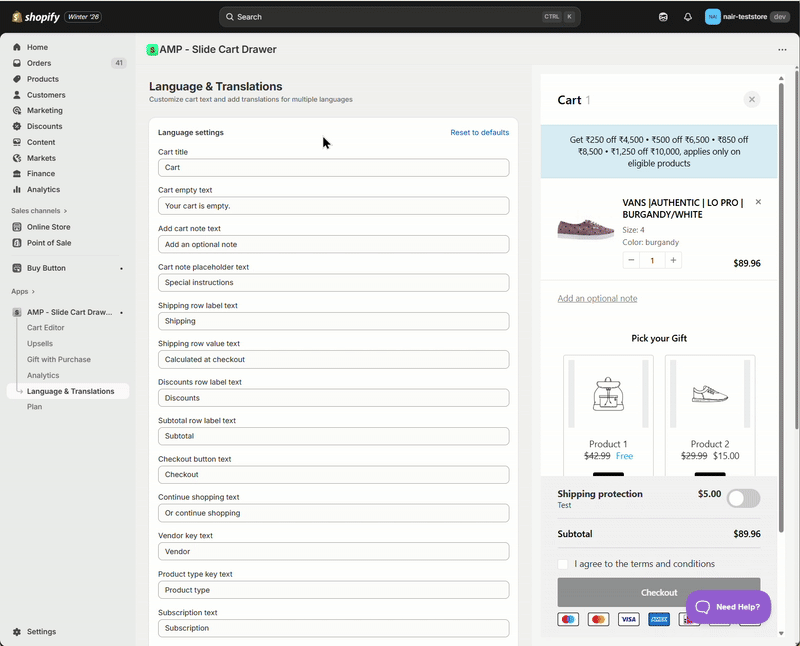Image resolution: width=800 pixels, height=646 pixels.
Task: Open the AMP app Analytics subpage
Action: point(43,375)
